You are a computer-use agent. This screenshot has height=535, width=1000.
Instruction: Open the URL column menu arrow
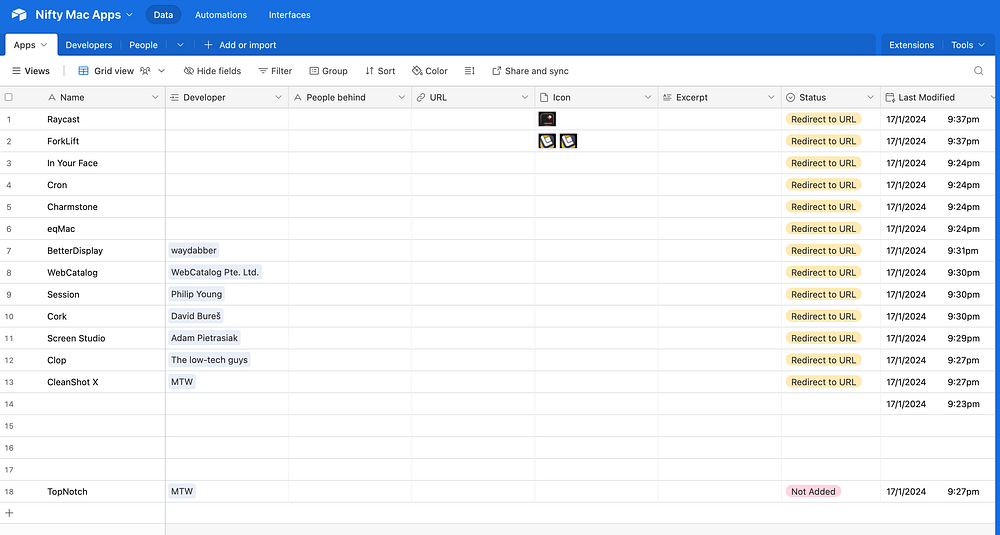tap(524, 98)
